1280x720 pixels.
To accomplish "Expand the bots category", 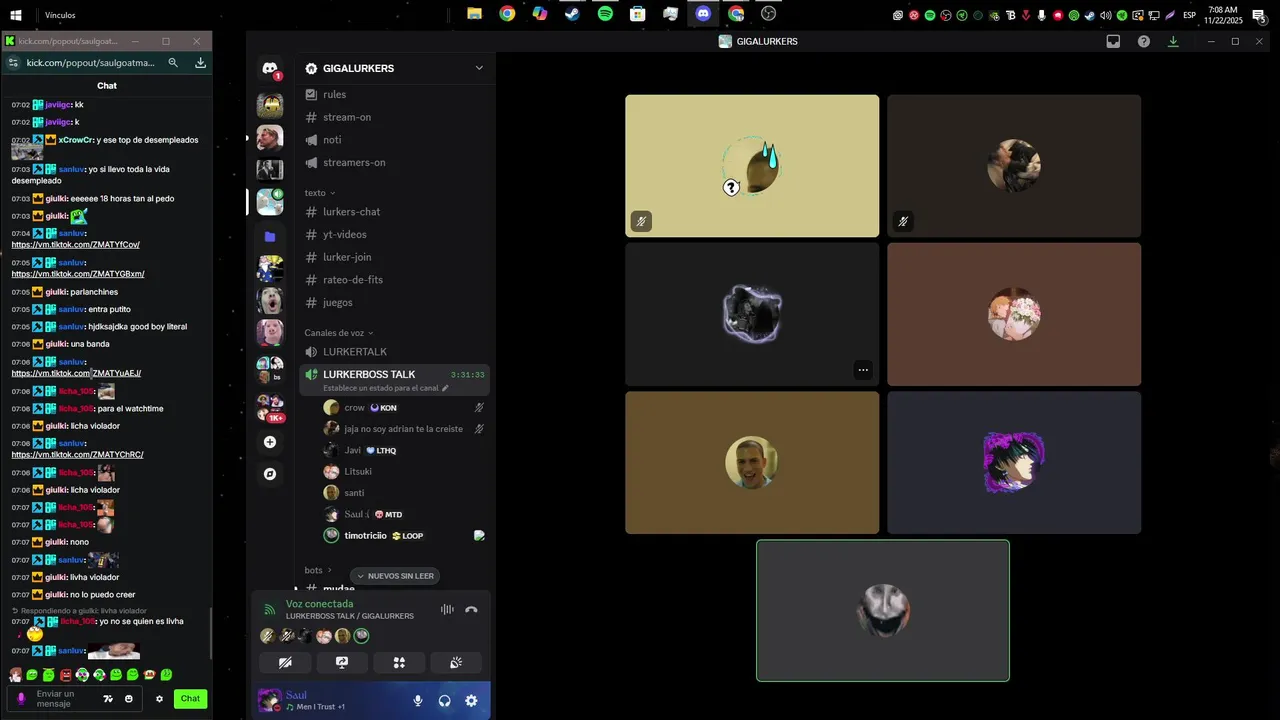I will point(318,570).
